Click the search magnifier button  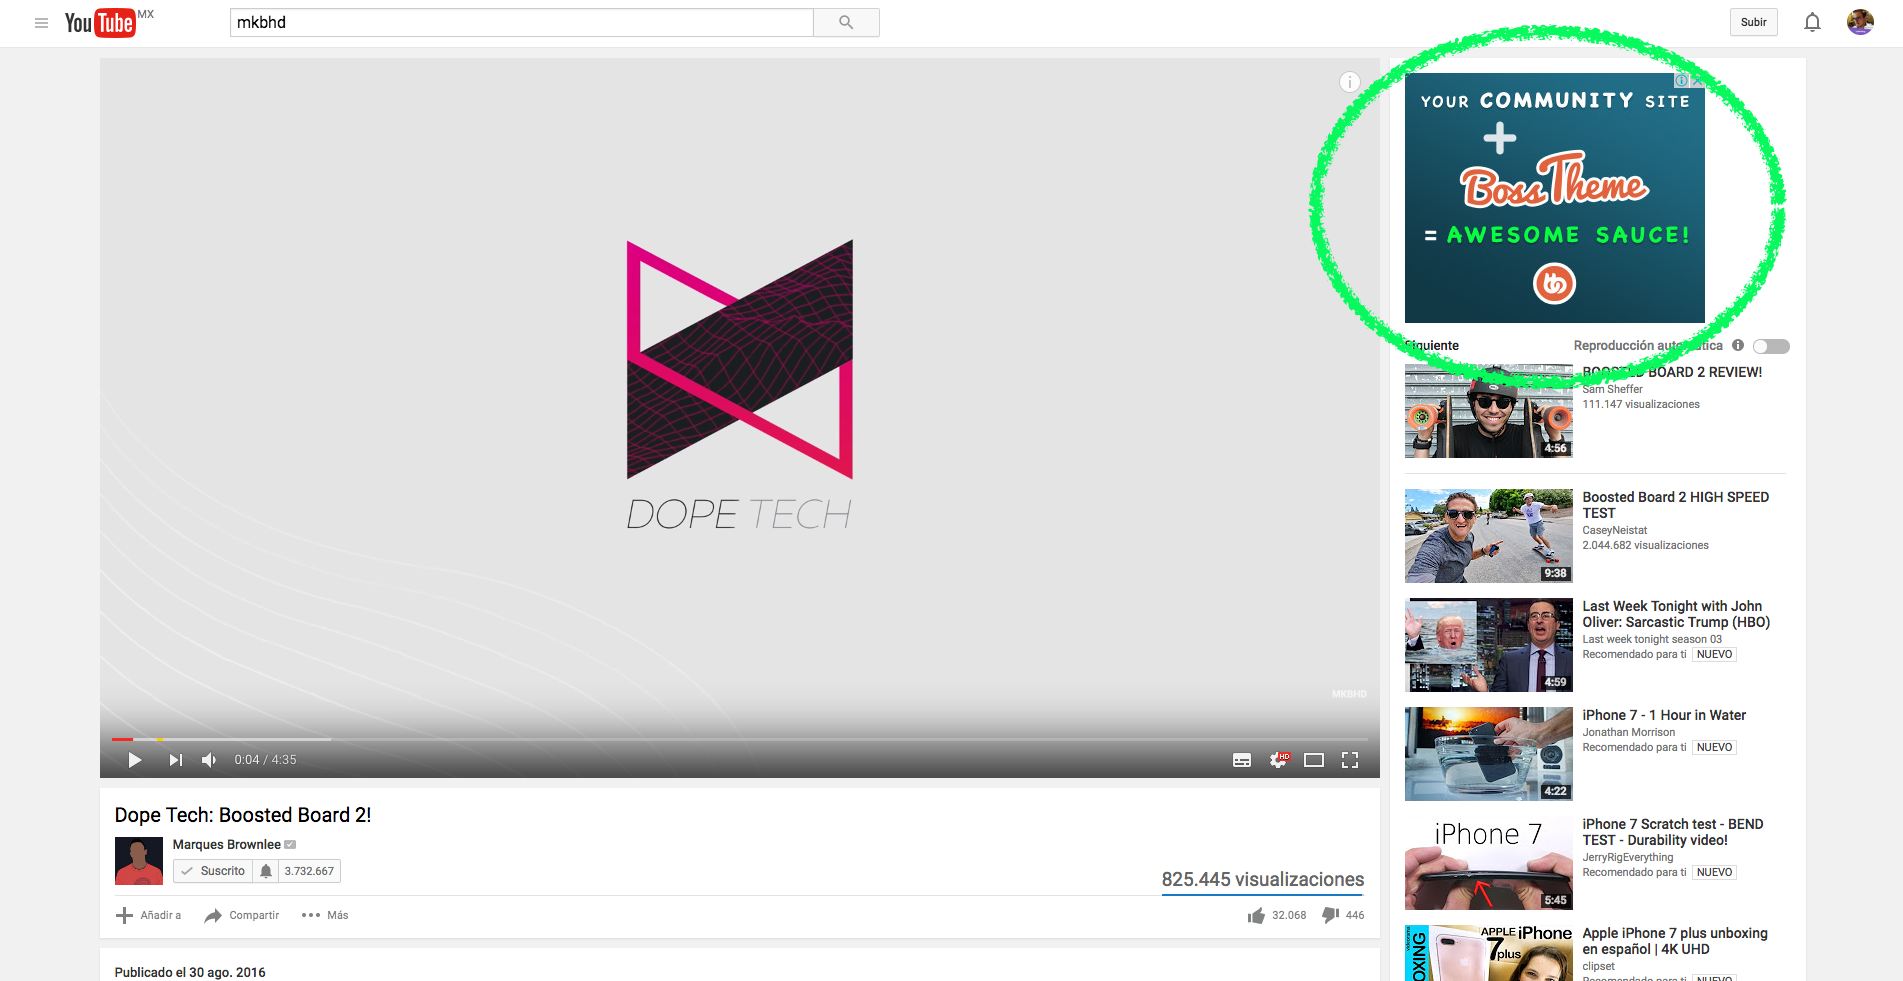point(846,22)
